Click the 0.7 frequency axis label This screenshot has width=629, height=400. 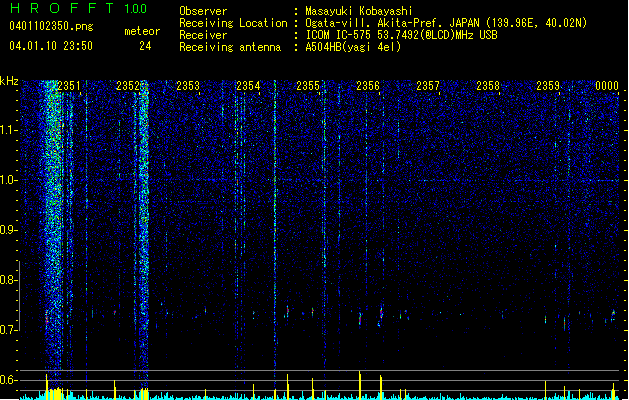8,330
